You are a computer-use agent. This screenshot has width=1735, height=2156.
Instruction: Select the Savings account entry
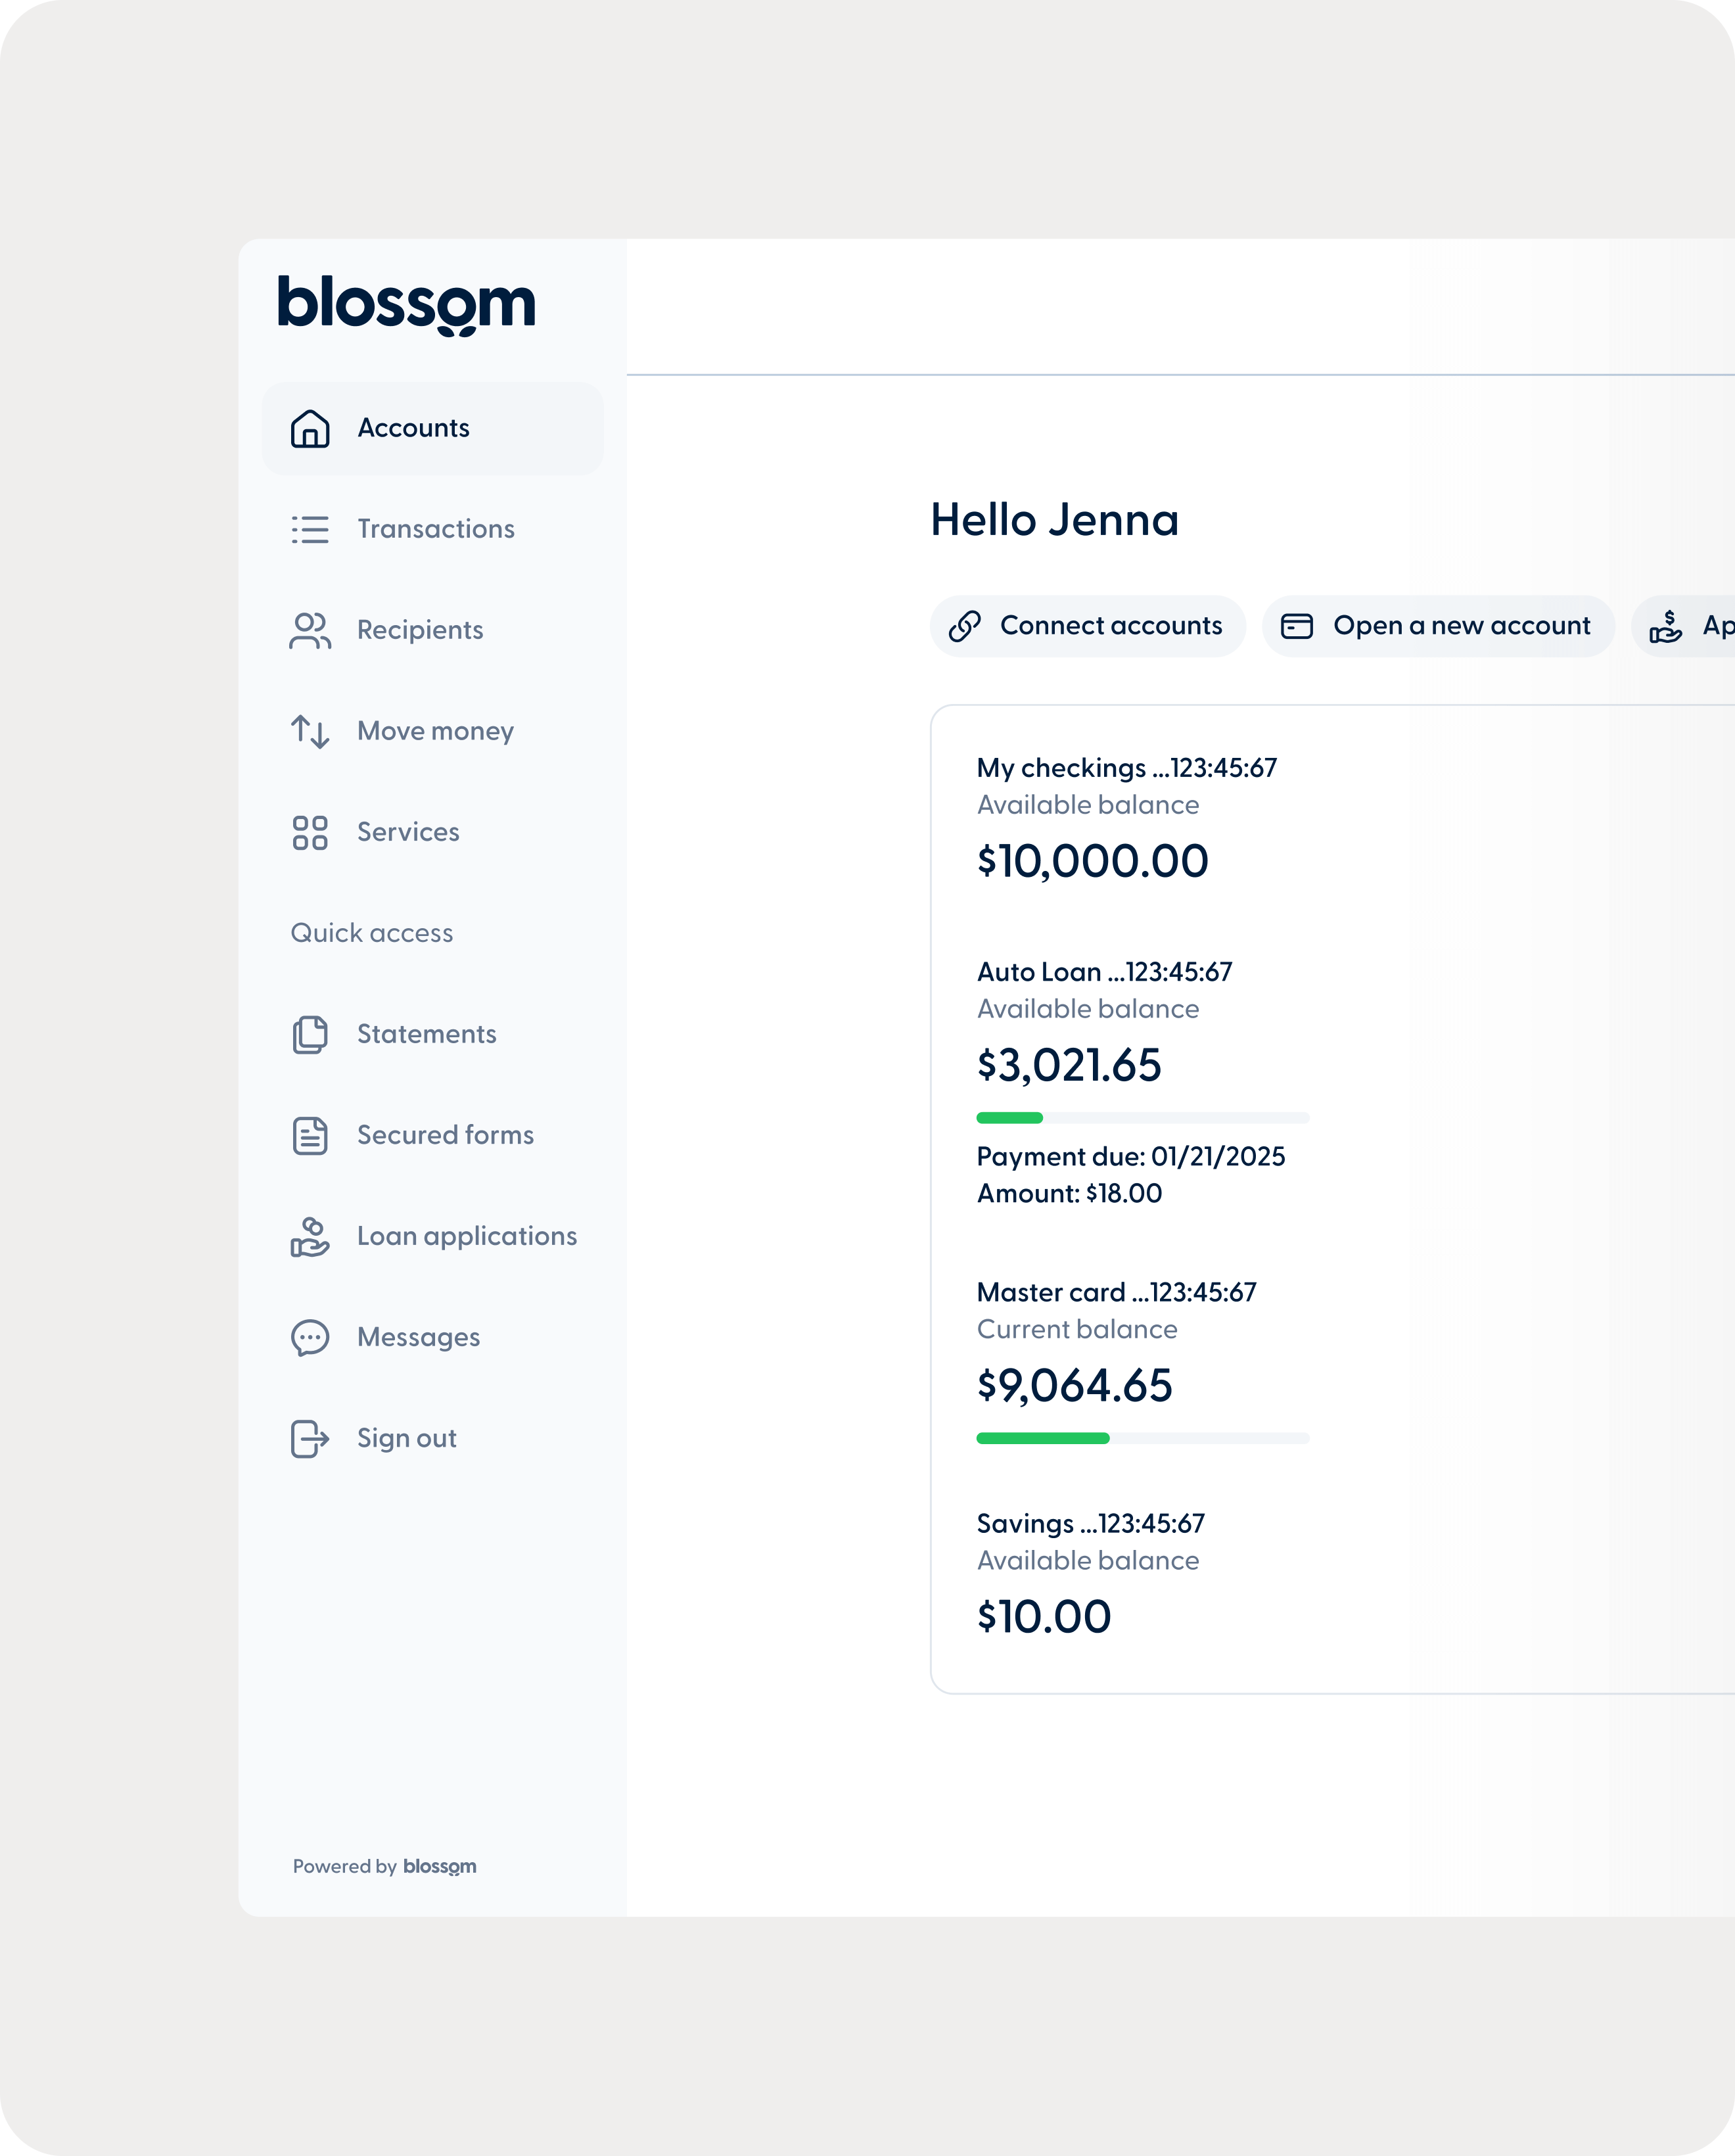coord(1090,1524)
